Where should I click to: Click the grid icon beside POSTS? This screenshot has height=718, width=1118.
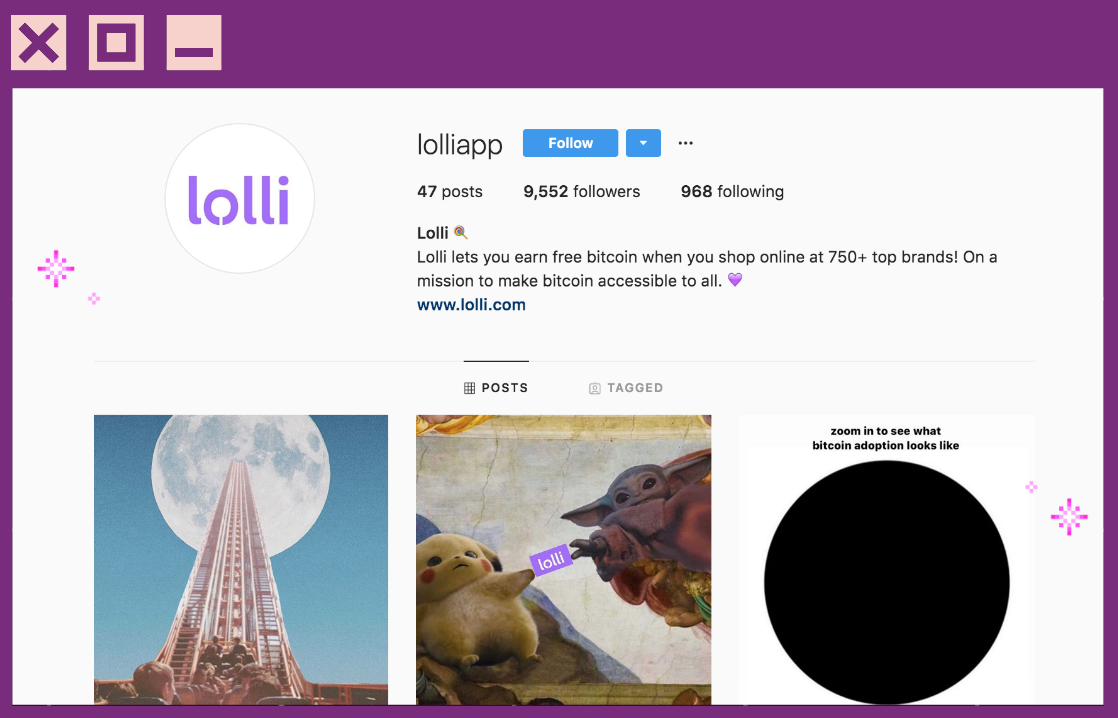[x=469, y=388]
